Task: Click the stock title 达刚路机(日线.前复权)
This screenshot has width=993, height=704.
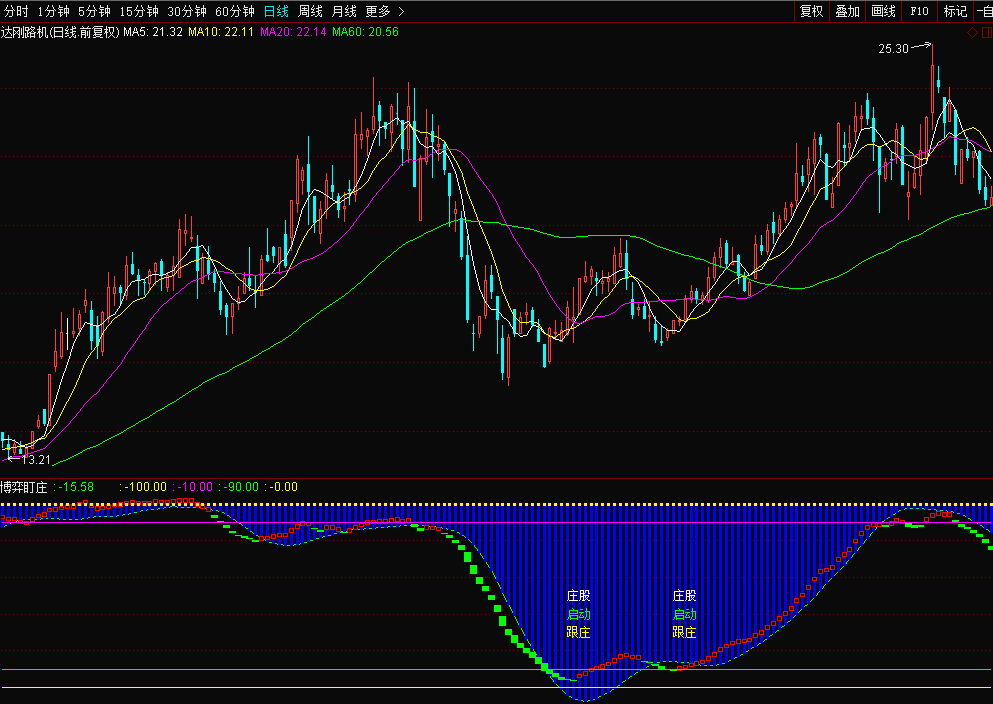Action: pyautogui.click(x=60, y=32)
